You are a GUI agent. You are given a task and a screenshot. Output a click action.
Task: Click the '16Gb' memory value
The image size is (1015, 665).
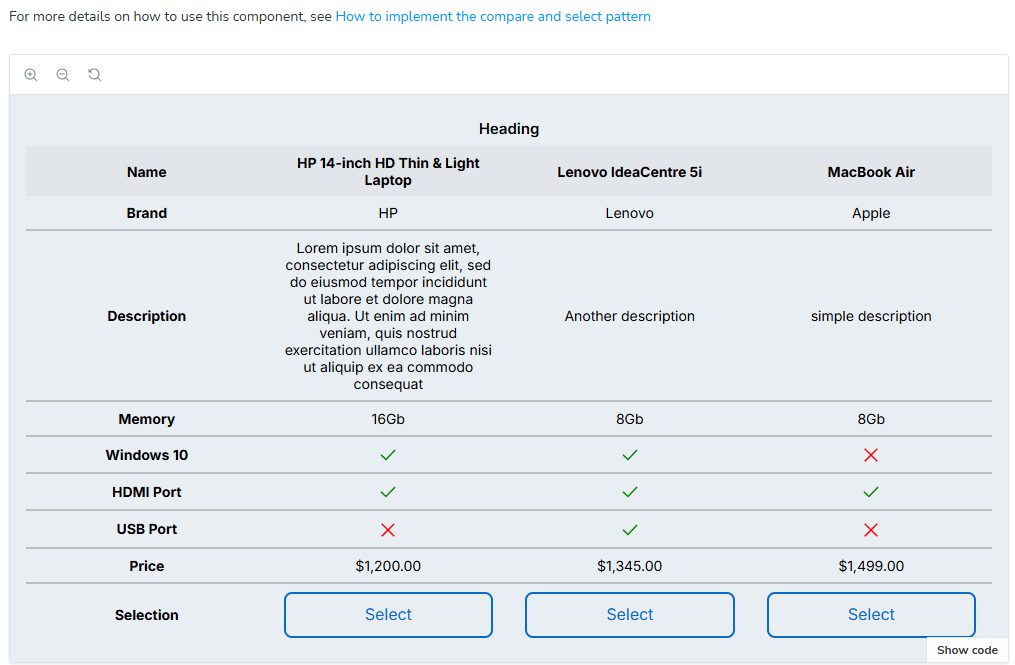pyautogui.click(x=388, y=419)
